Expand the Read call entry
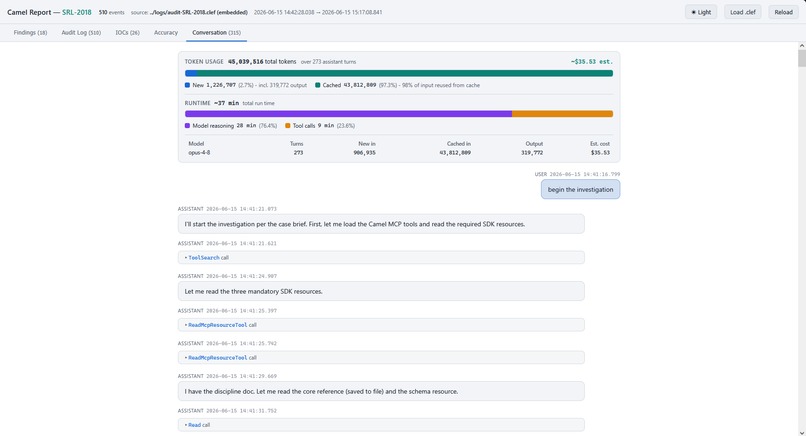 pyautogui.click(x=381, y=425)
